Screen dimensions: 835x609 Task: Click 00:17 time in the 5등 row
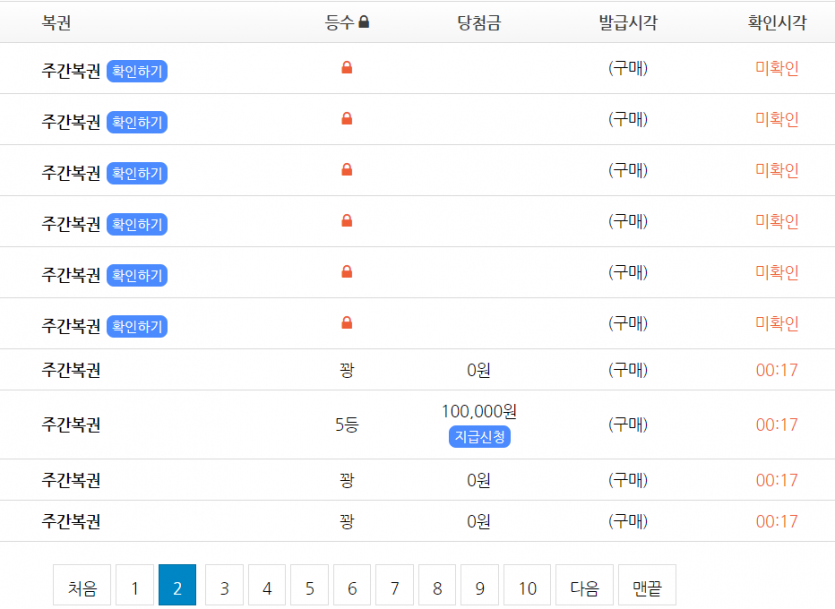pos(777,424)
